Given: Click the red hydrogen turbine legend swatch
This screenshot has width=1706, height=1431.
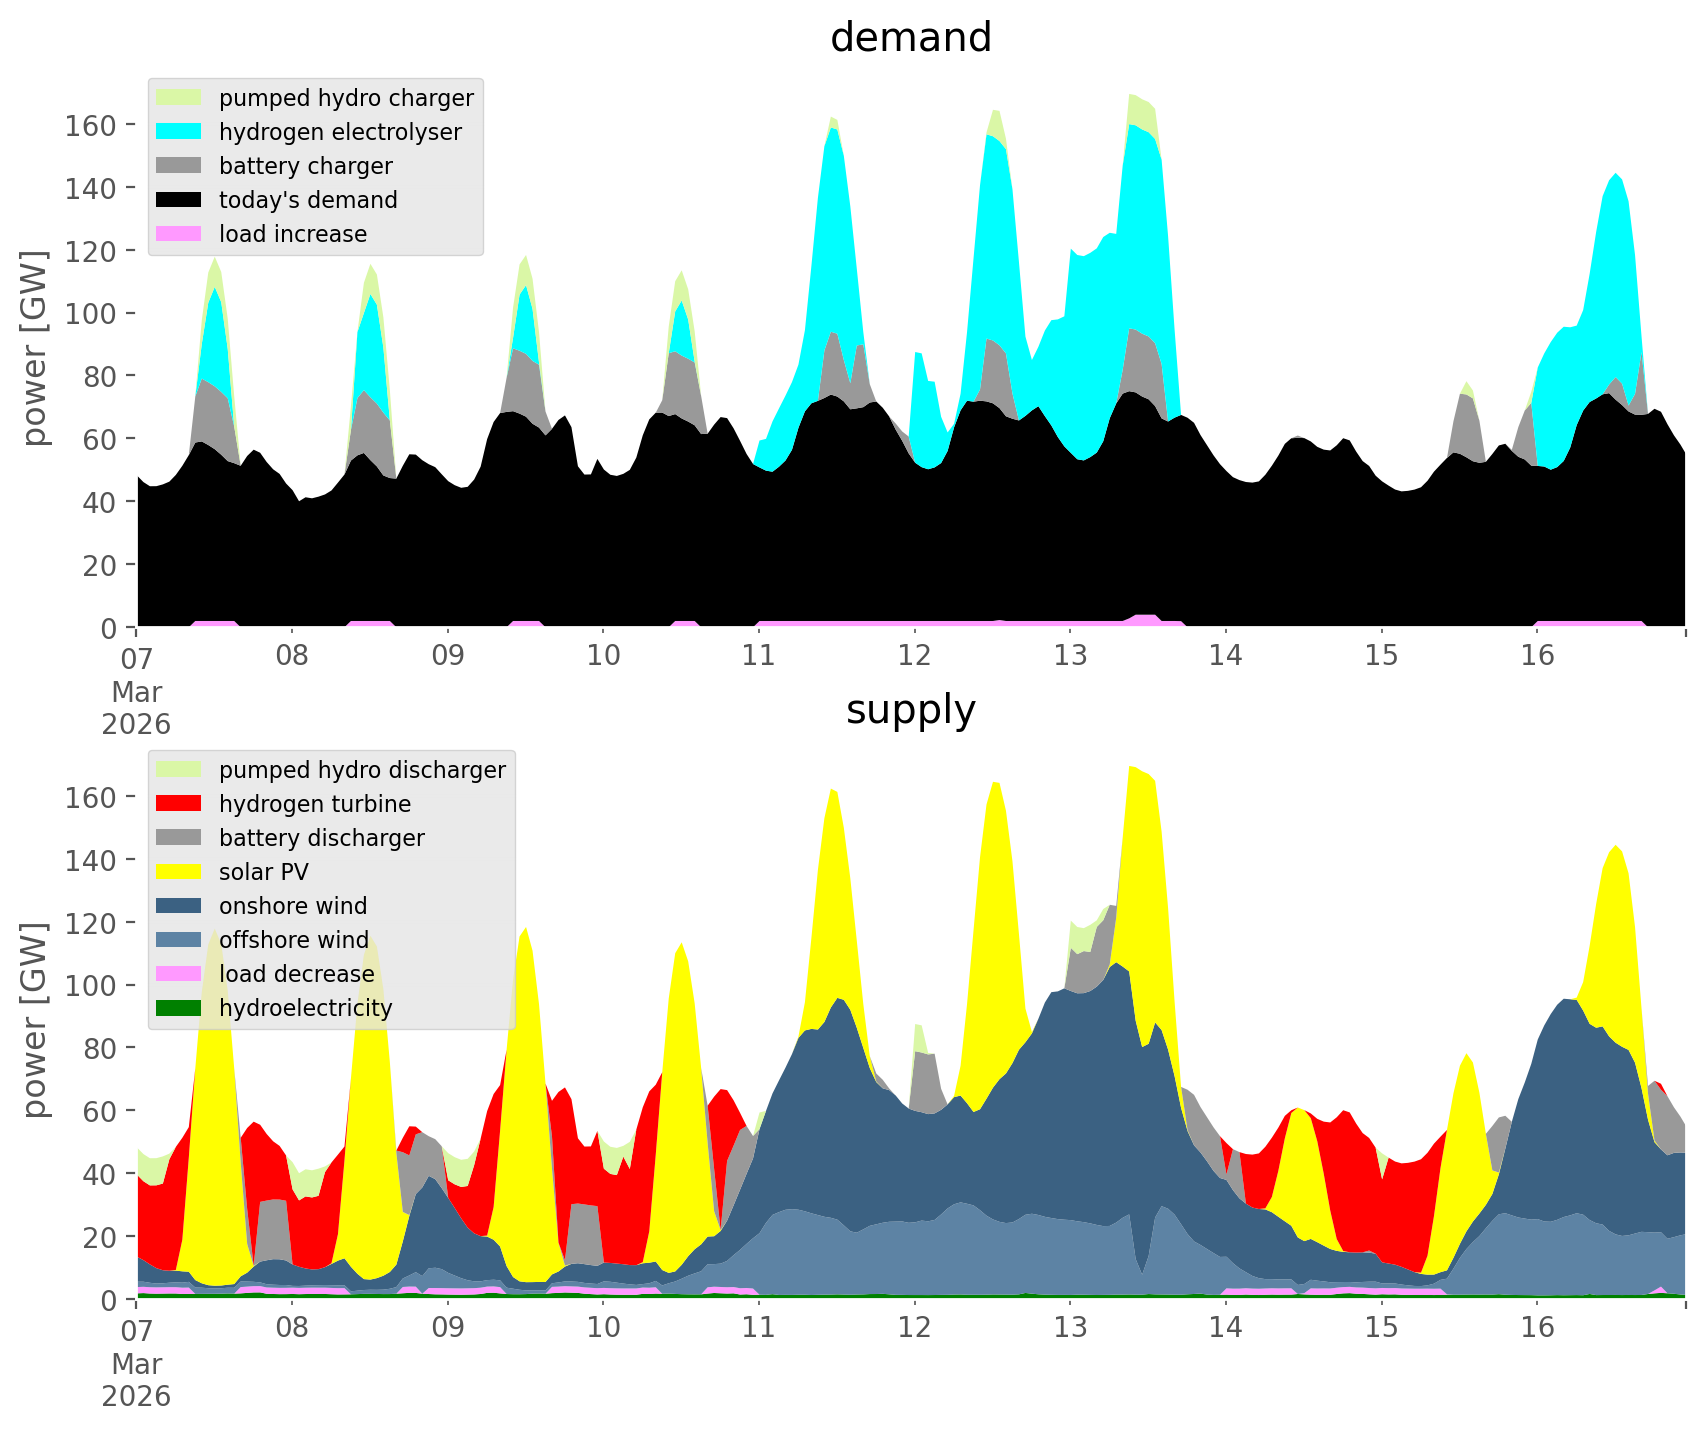Looking at the screenshot, I should coord(179,804).
